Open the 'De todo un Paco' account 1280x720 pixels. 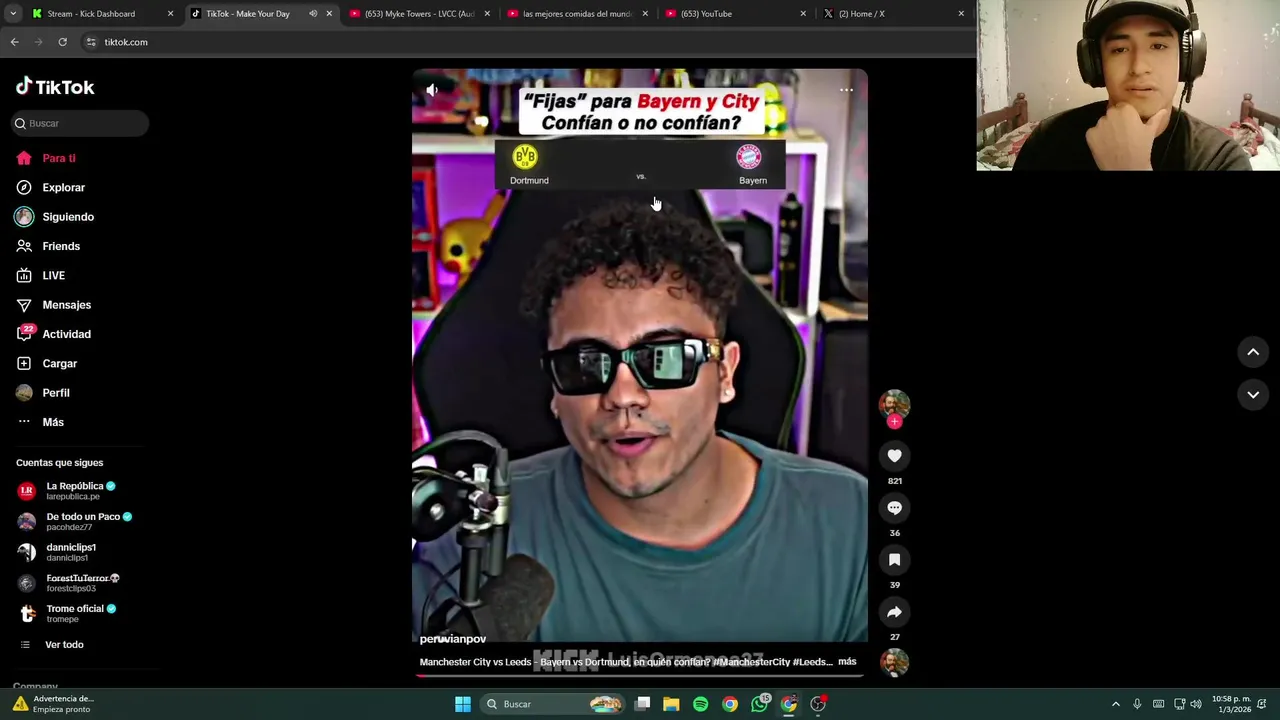pos(75,521)
